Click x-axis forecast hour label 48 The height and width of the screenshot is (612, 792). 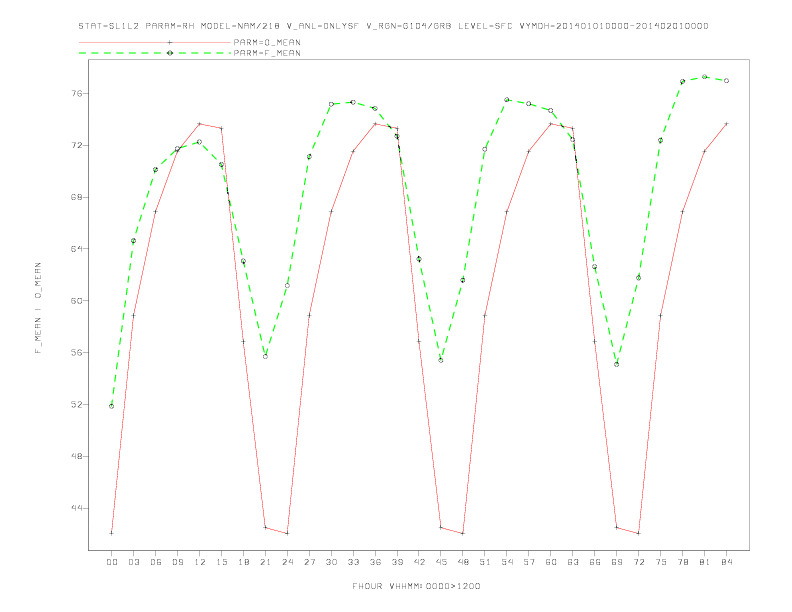click(x=463, y=562)
